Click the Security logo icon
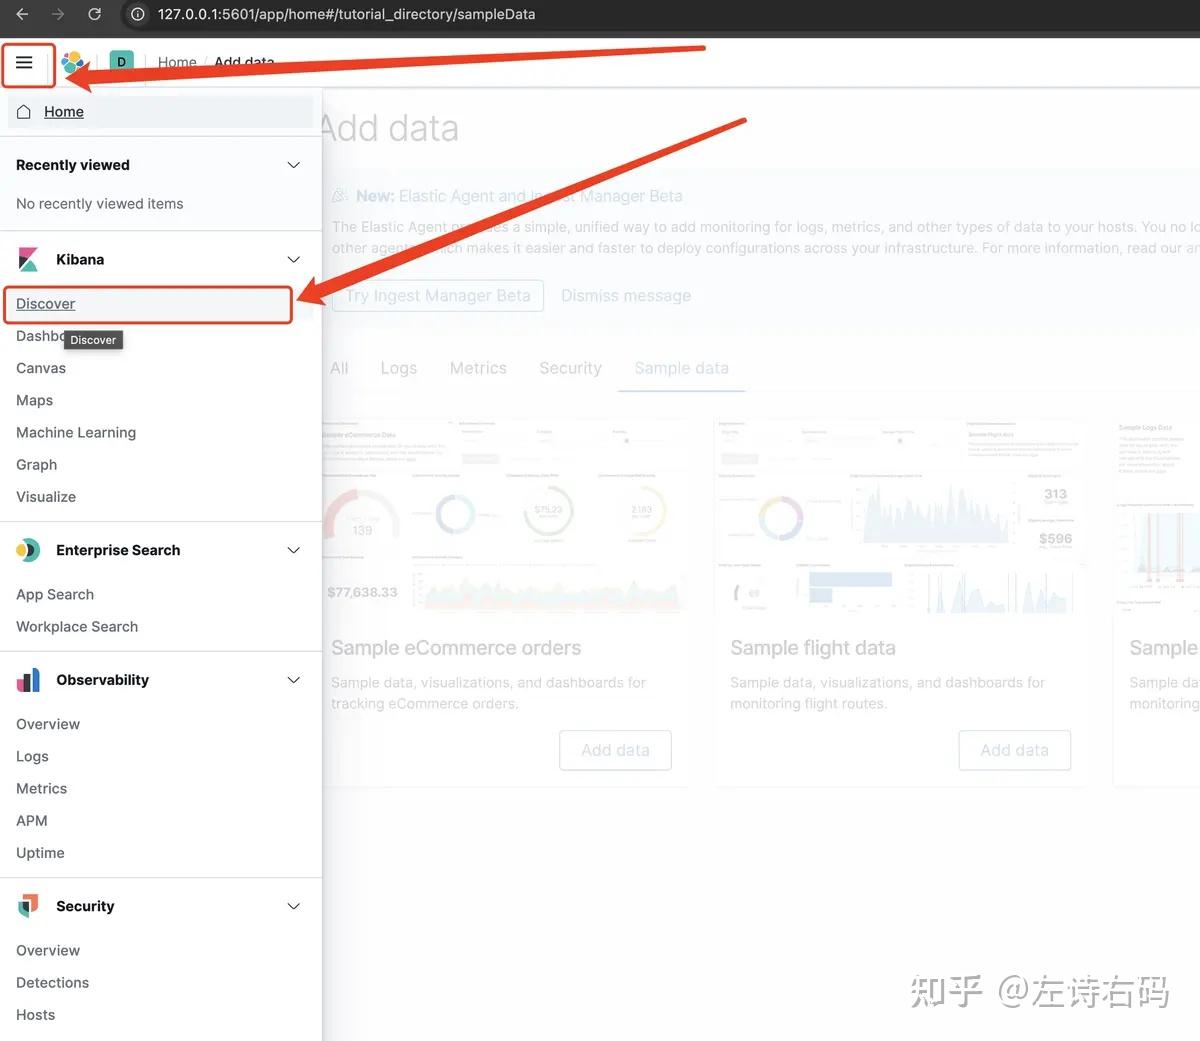Viewport: 1200px width, 1041px height. (28, 906)
